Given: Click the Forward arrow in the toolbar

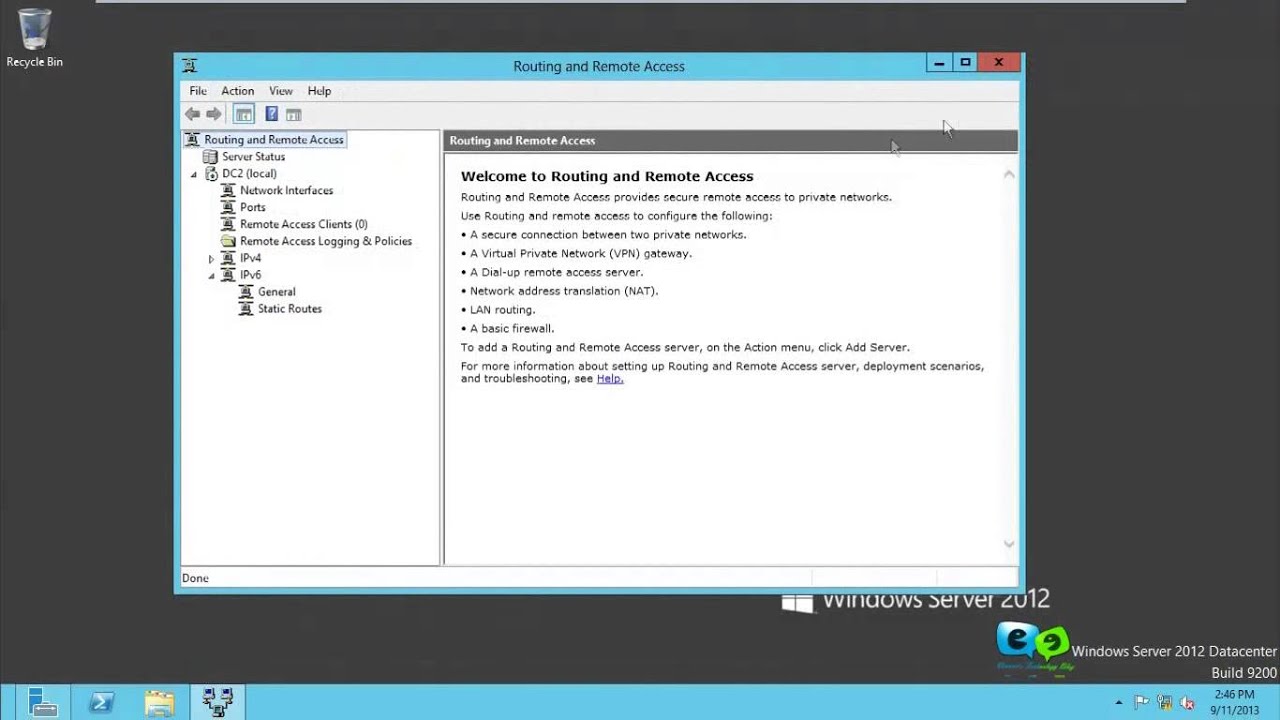Looking at the screenshot, I should (213, 114).
